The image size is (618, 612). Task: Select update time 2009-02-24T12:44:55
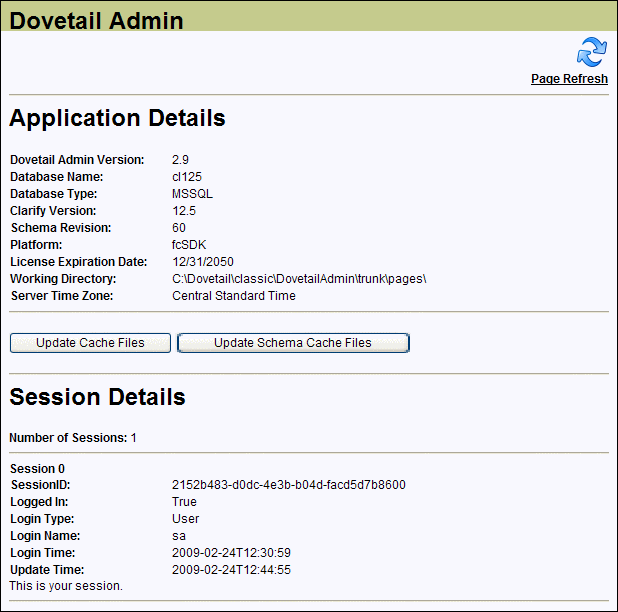point(231,569)
